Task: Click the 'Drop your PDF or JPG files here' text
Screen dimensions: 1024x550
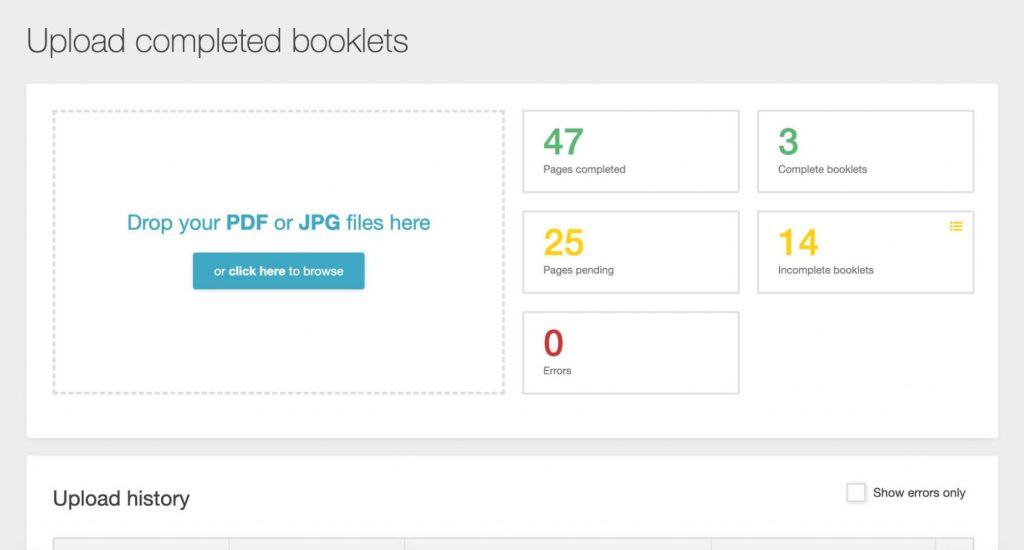Action: [279, 223]
